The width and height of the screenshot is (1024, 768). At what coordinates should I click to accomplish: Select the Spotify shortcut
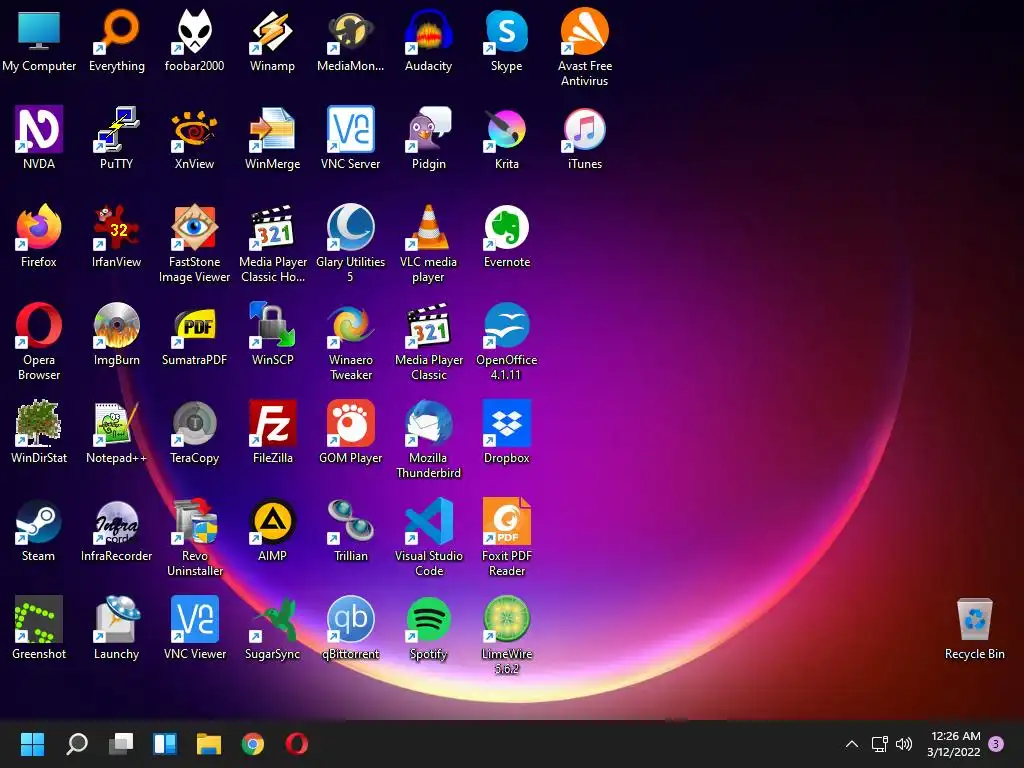pos(428,619)
